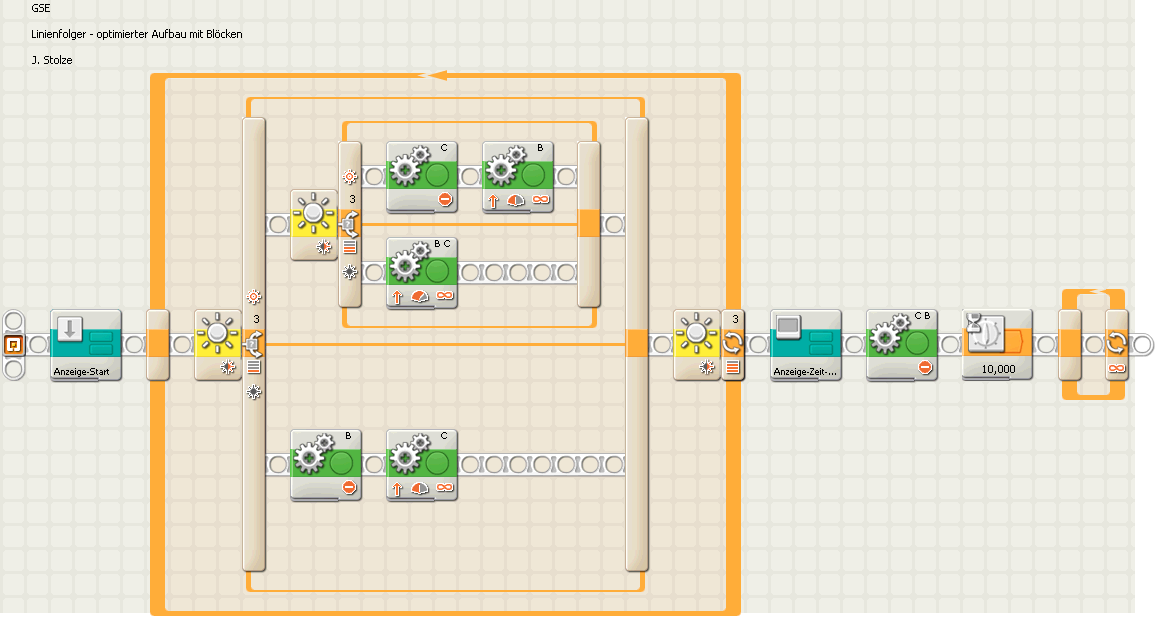The width and height of the screenshot is (1157, 621).
Task: Click the infinite loop end at far right
Action: 1116,344
